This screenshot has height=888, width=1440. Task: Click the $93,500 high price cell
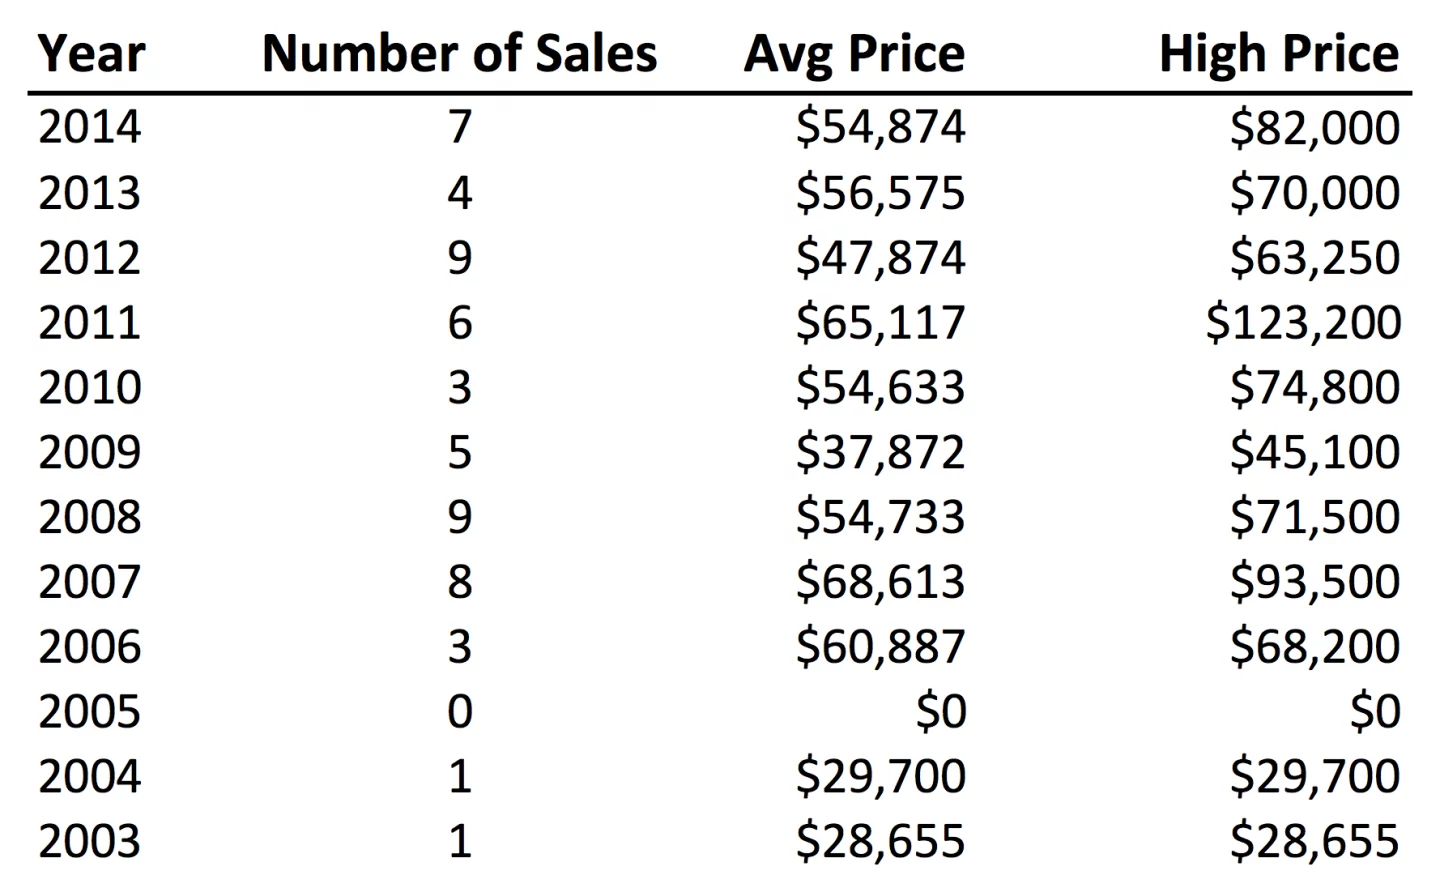[x=1314, y=581]
